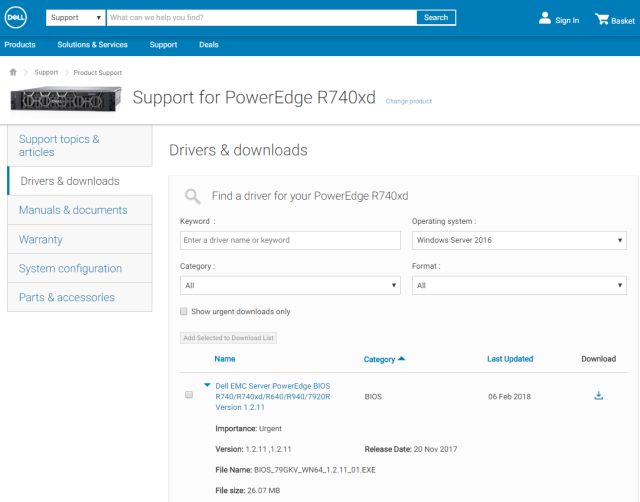This screenshot has width=640, height=502.
Task: Click the Change product link
Action: pos(409,101)
